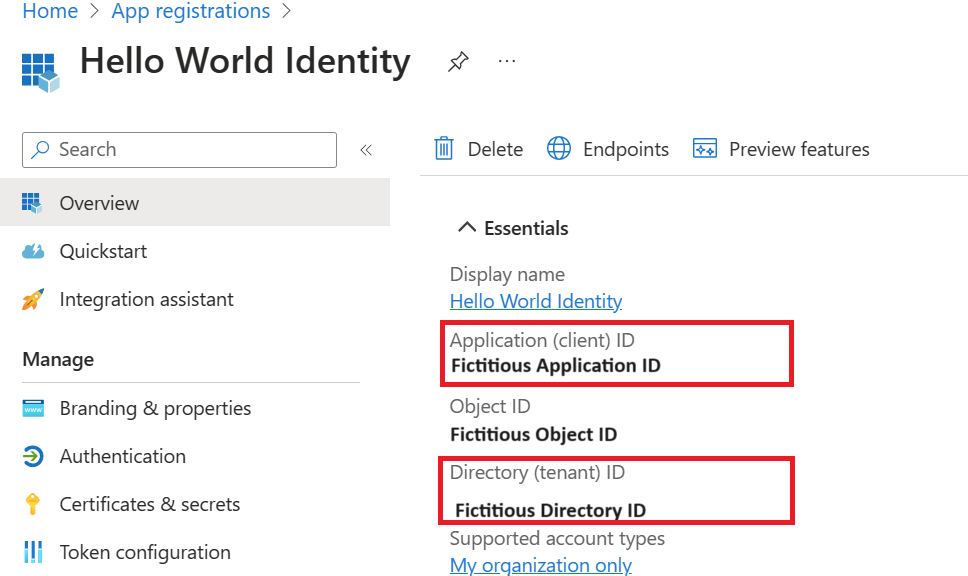Select the Fictitious Directory ID value

[551, 510]
